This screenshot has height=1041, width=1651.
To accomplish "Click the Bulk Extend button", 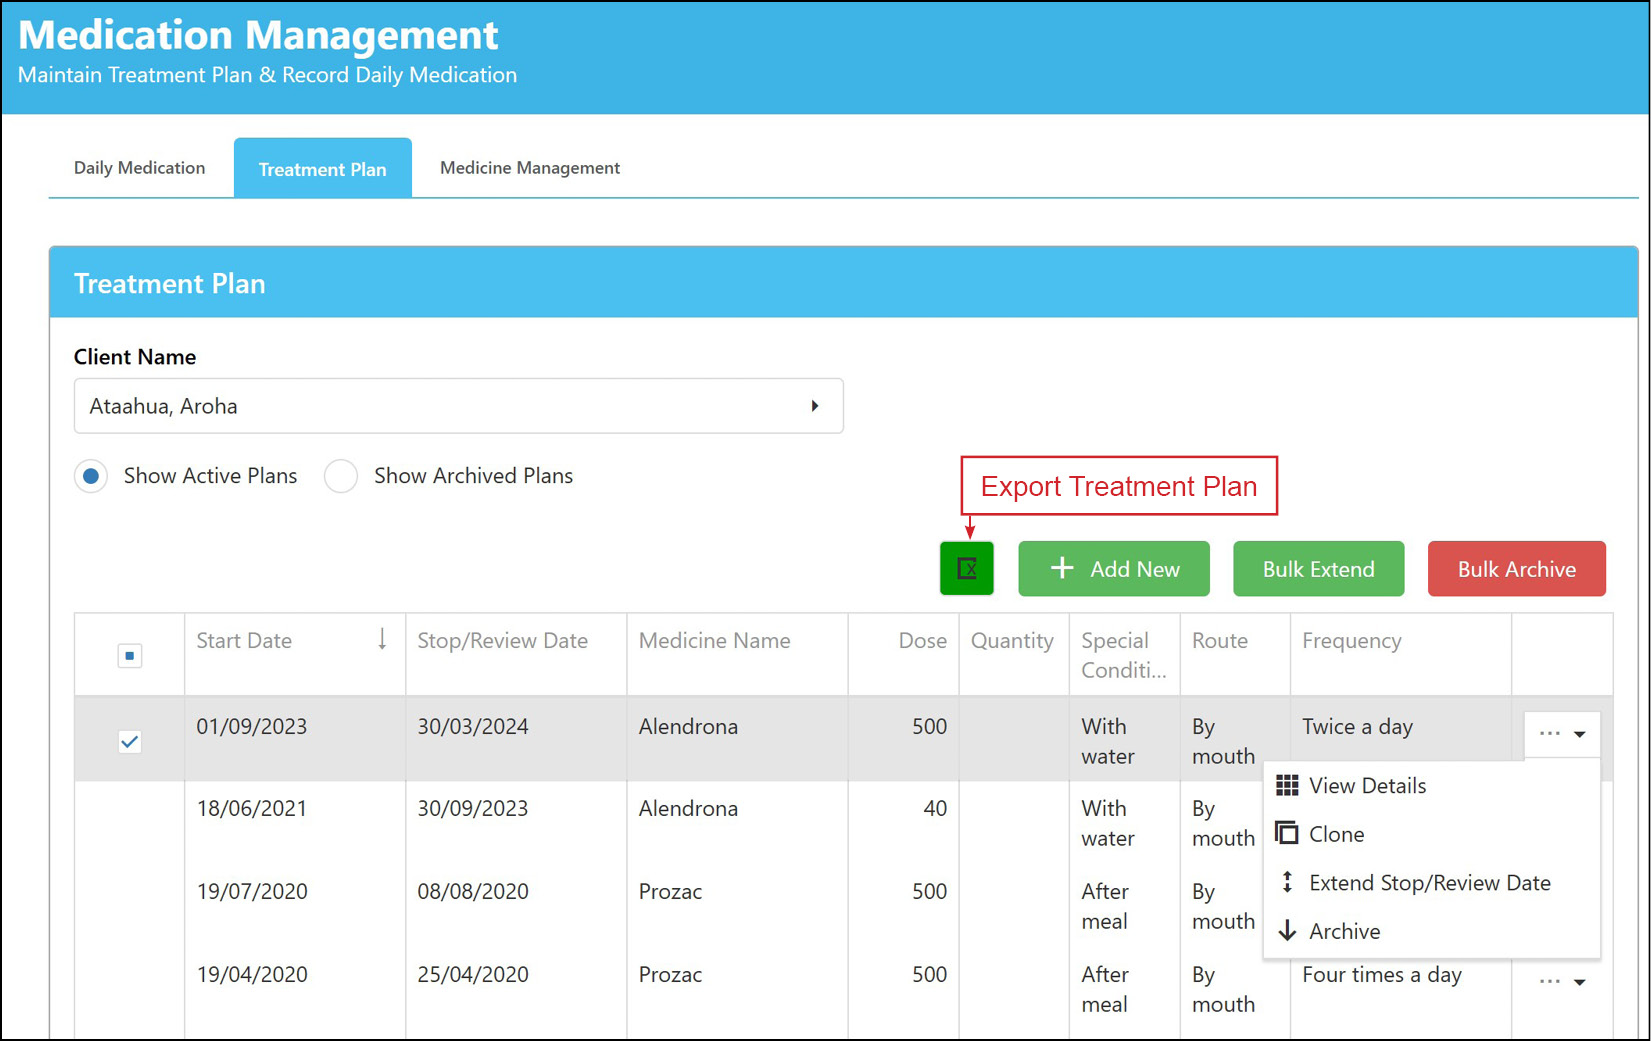I will coord(1319,569).
